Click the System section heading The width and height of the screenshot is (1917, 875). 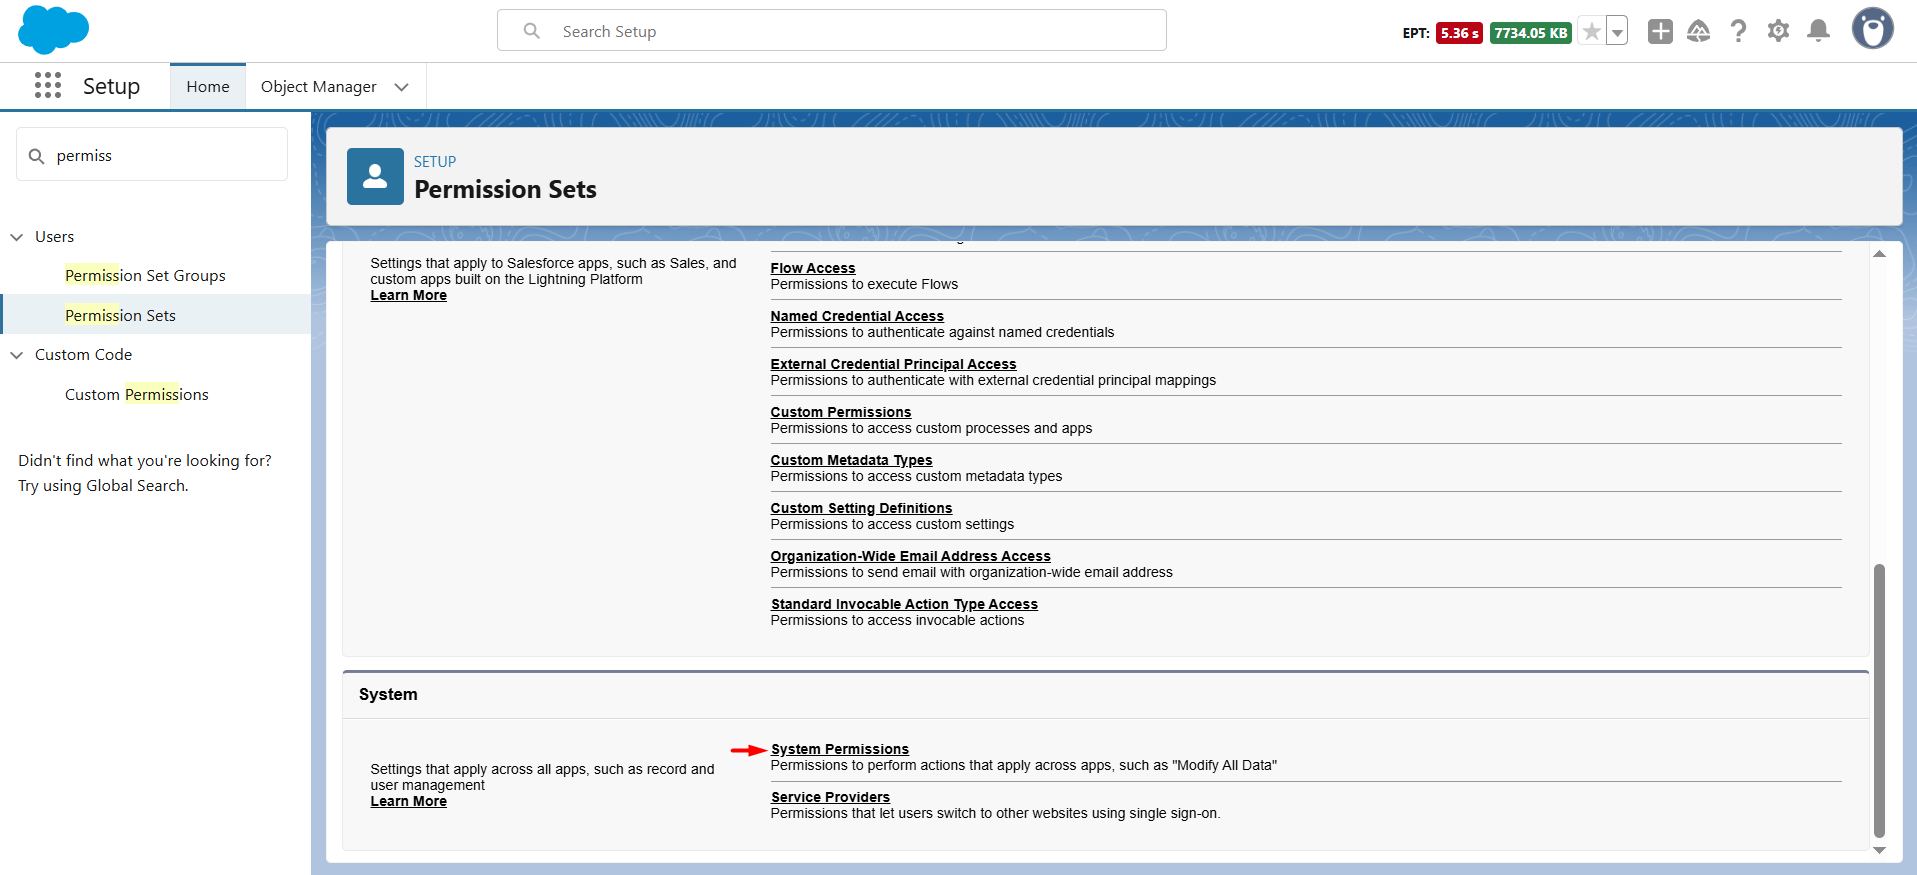(x=388, y=694)
